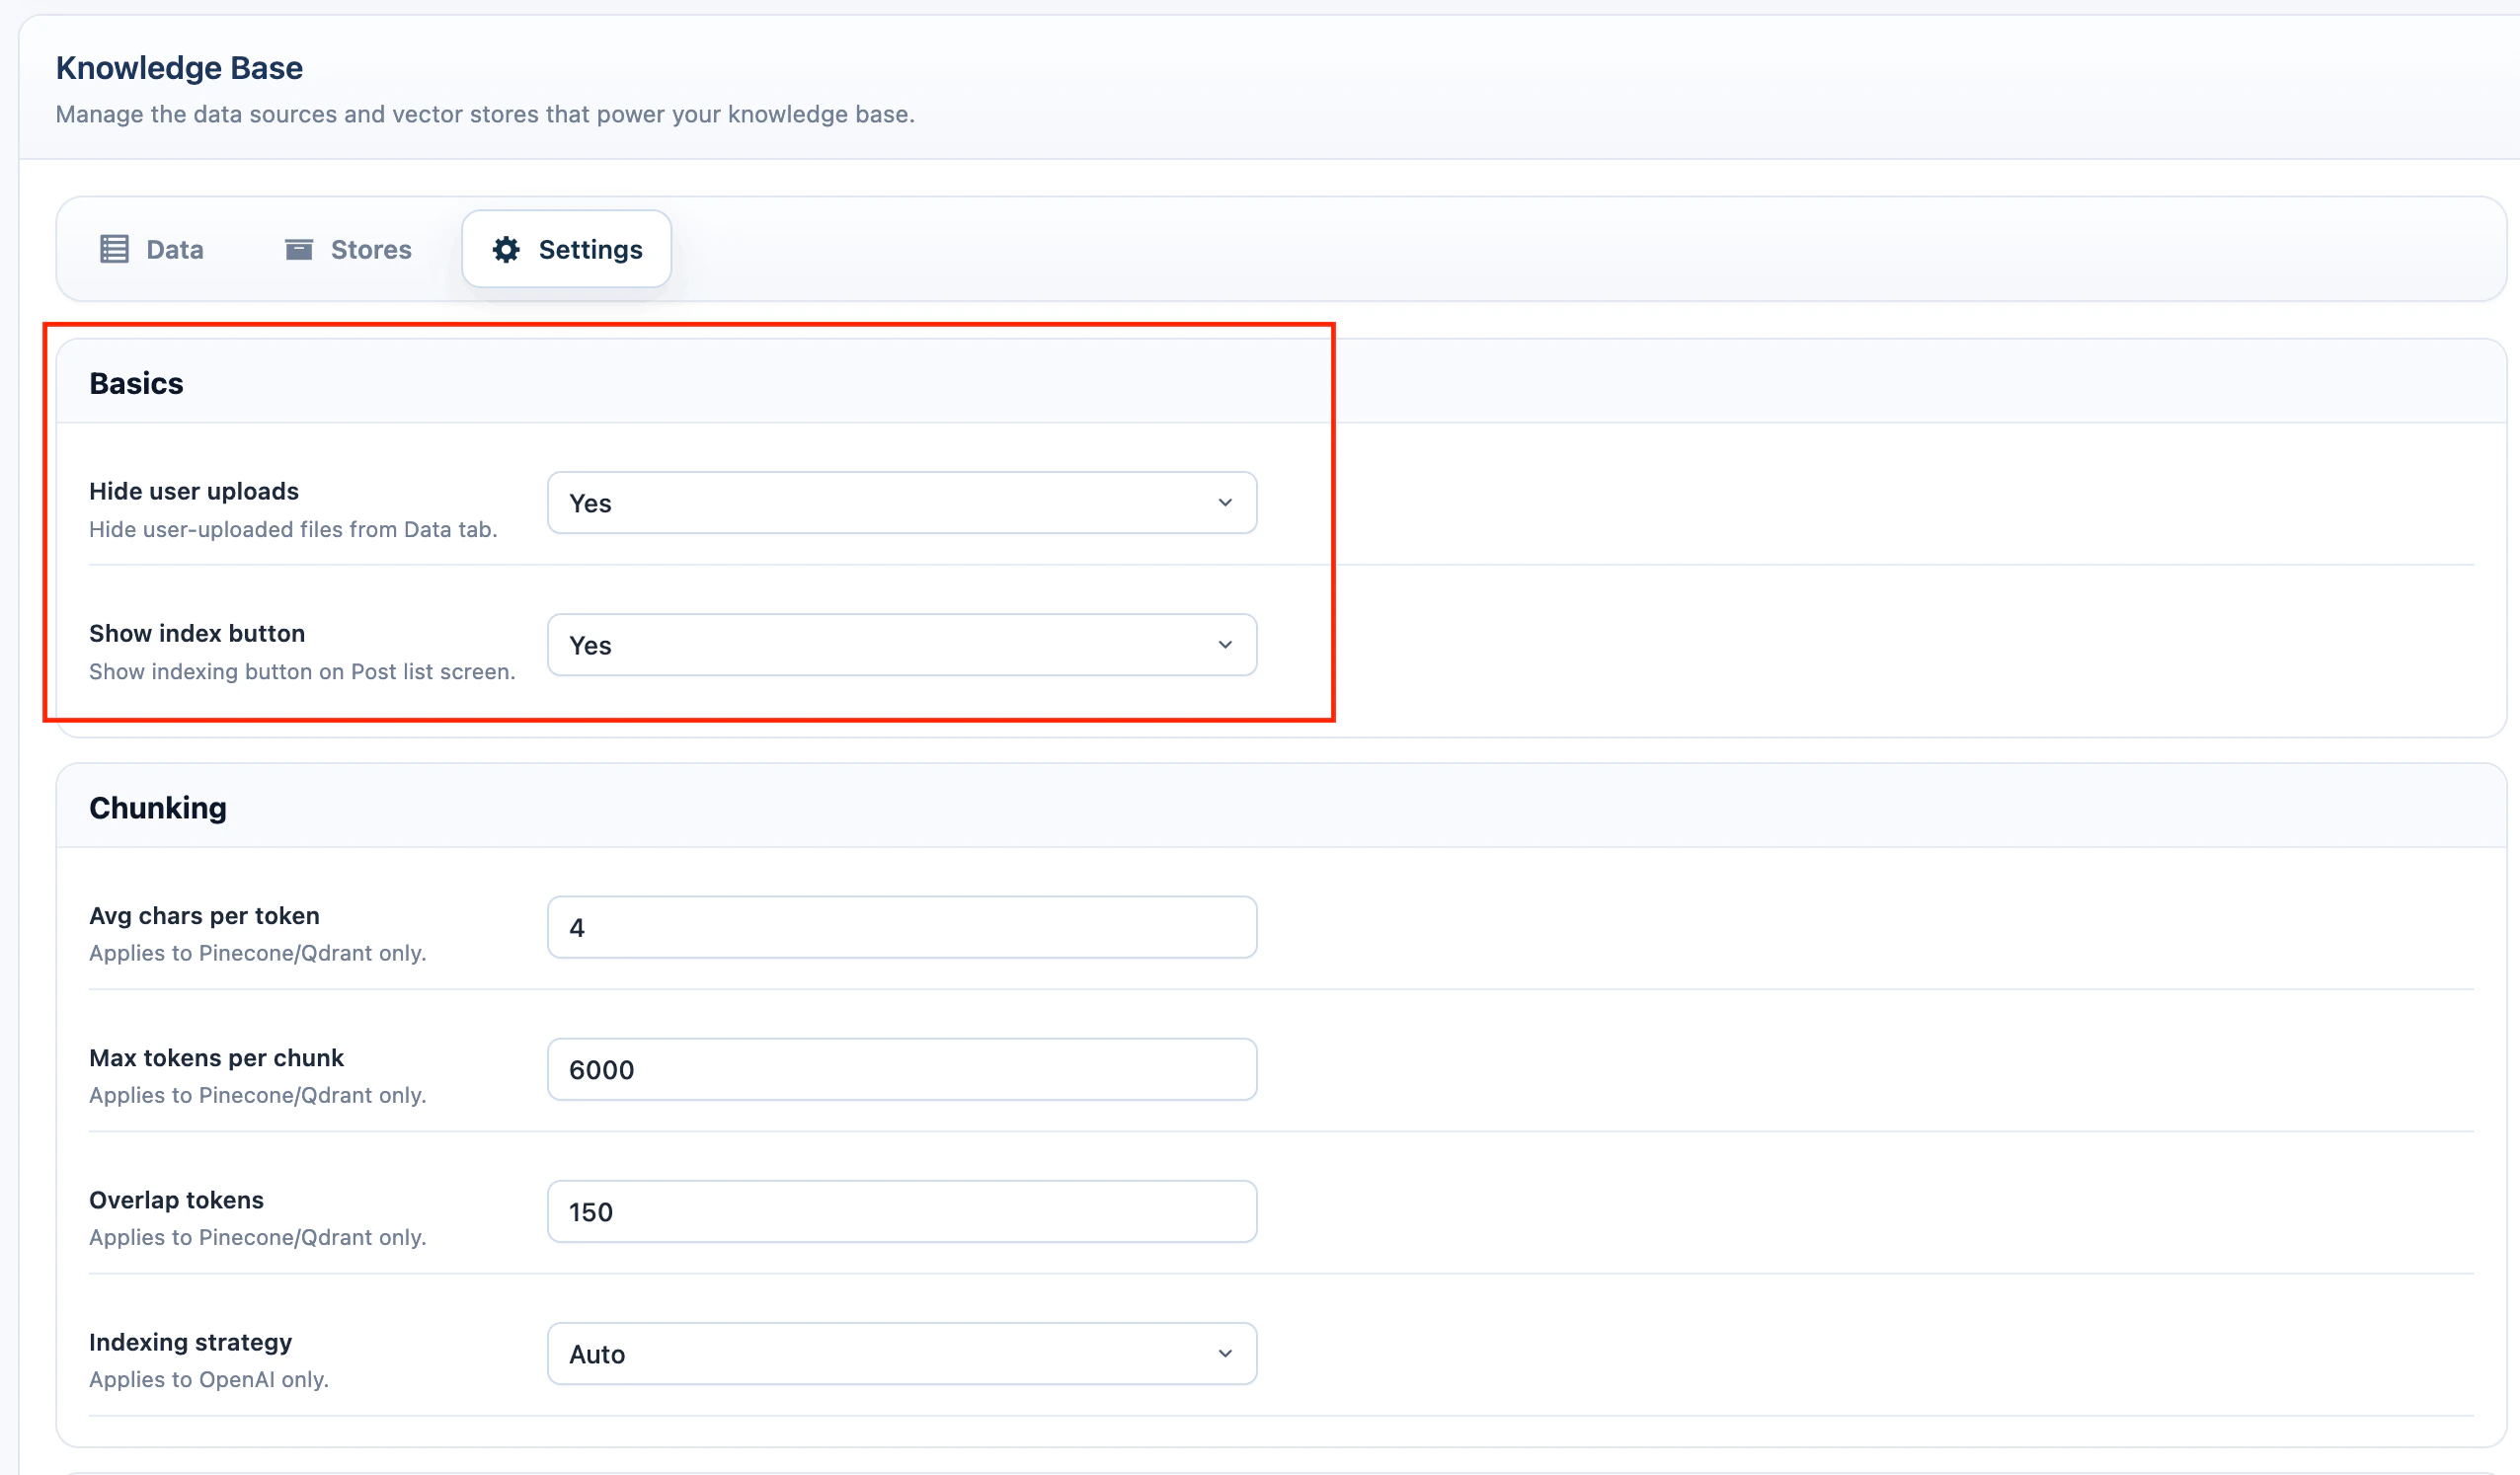
Task: Select the Settings tab
Action: tap(567, 249)
